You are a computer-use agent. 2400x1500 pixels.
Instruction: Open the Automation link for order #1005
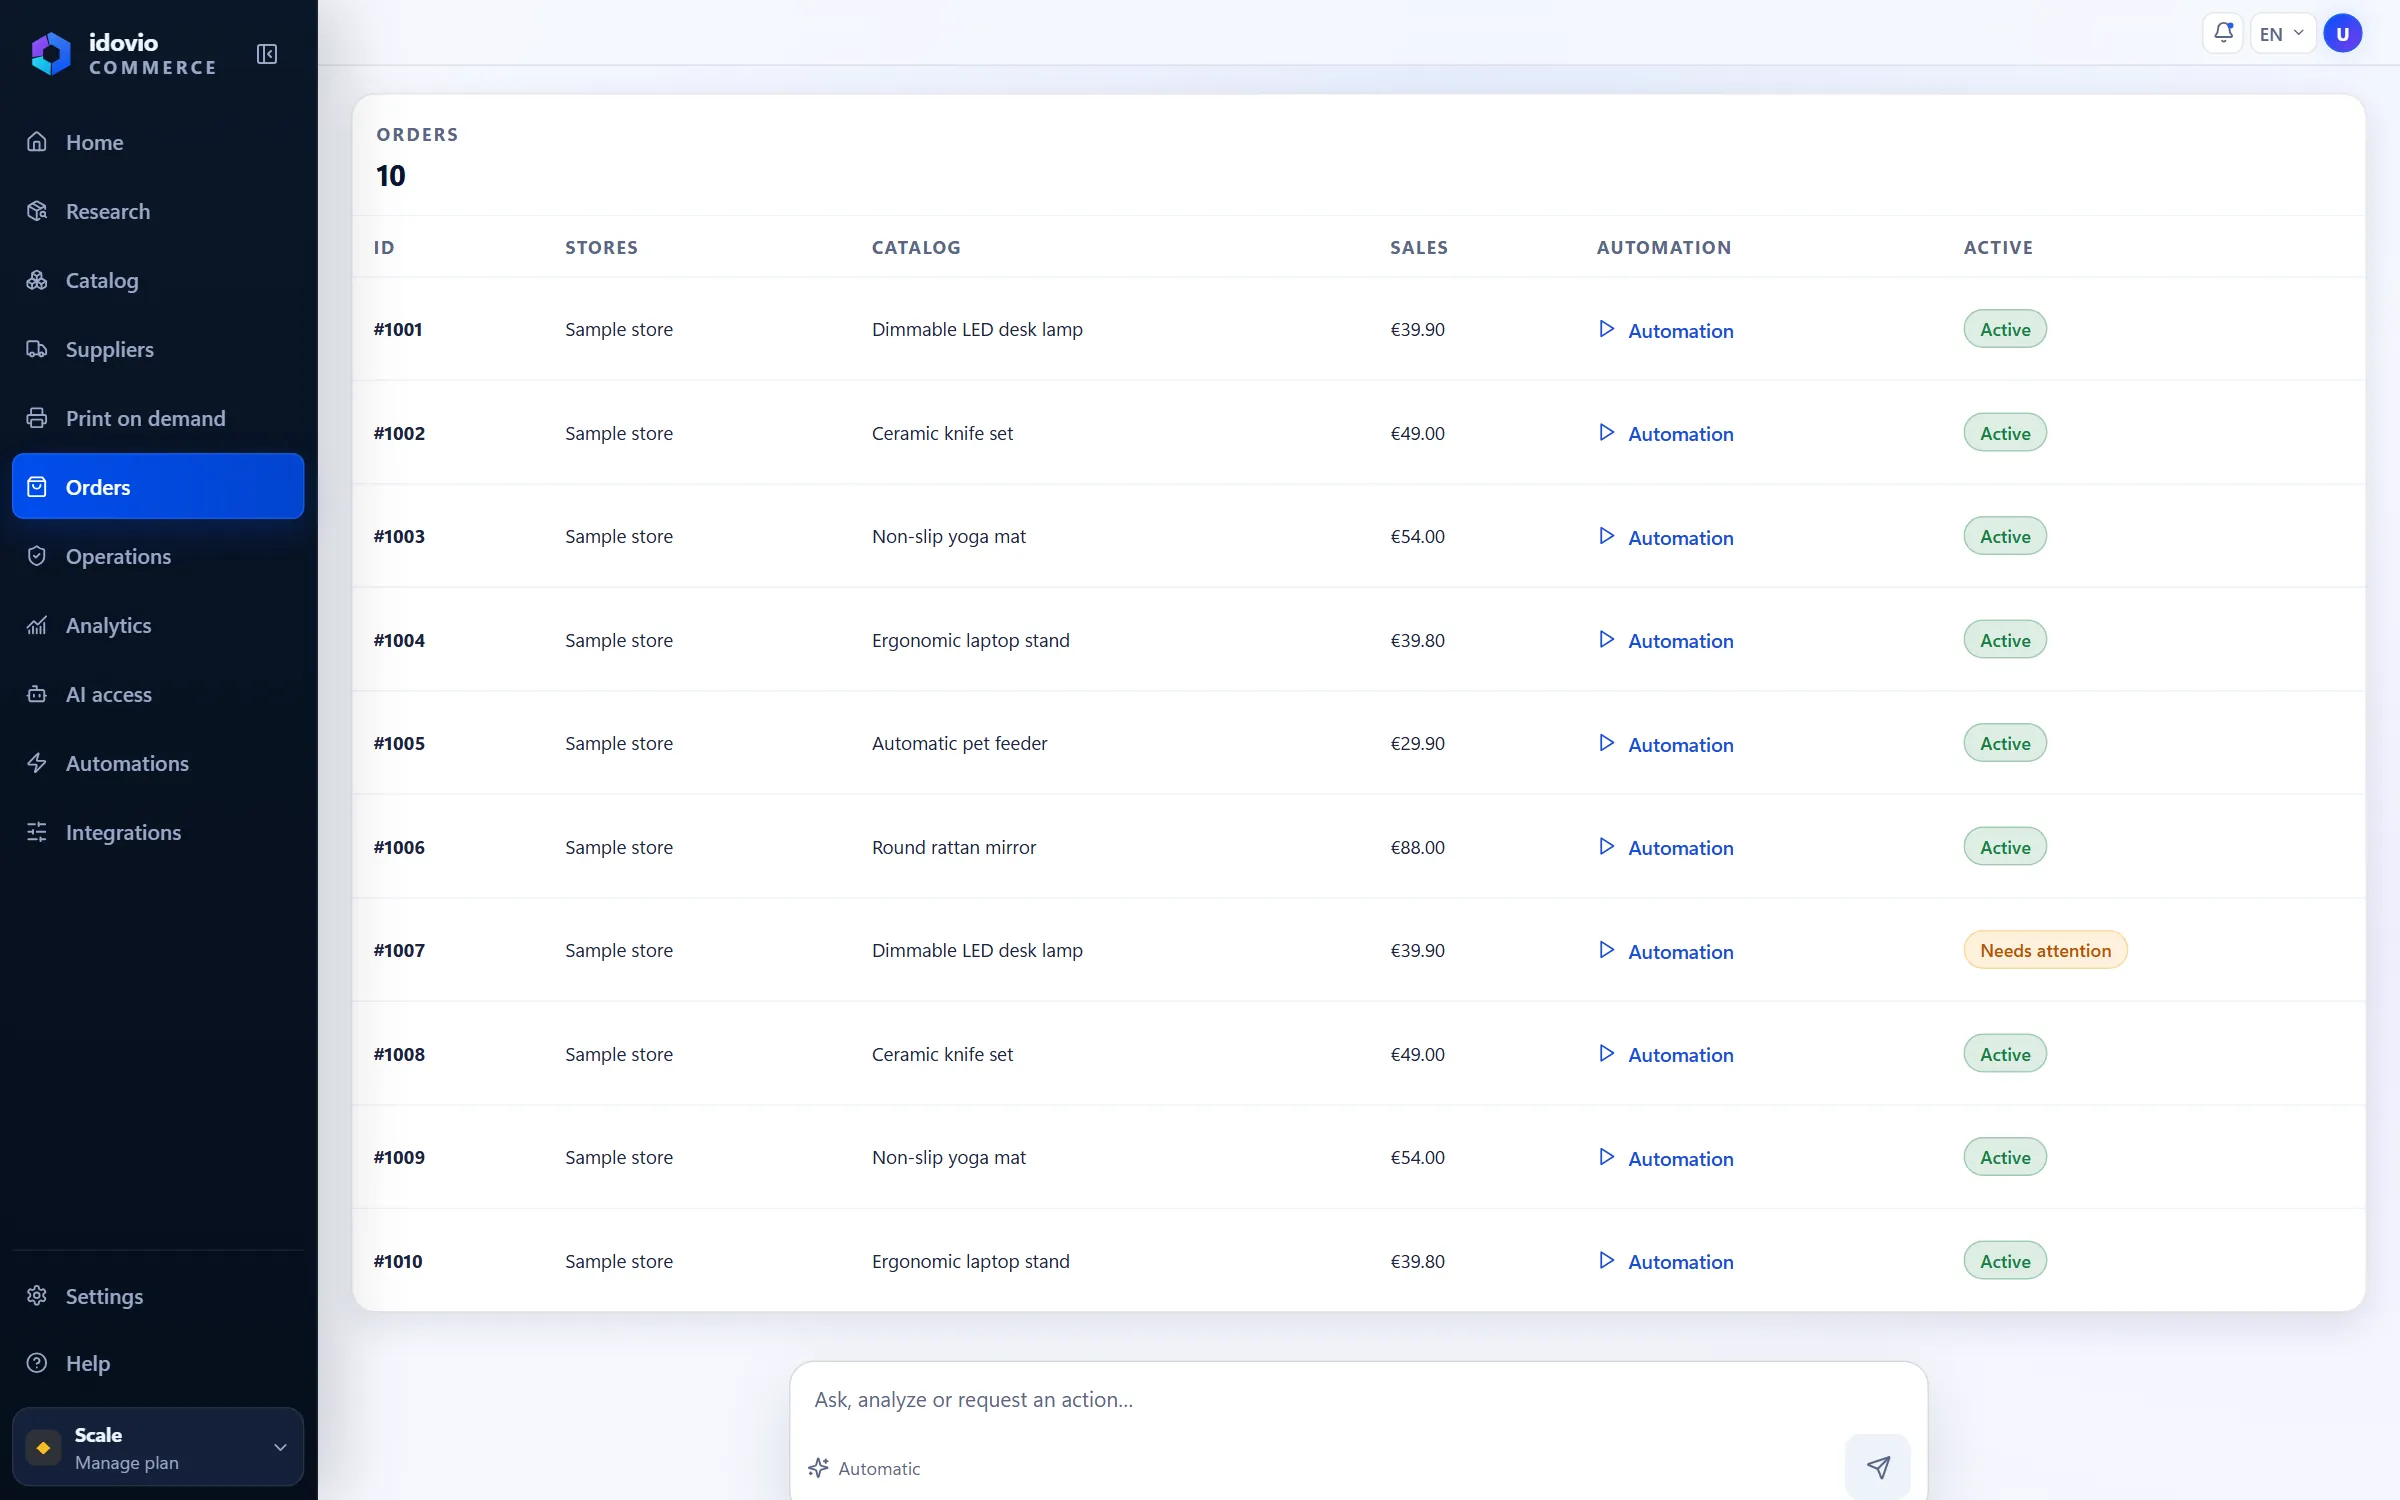1666,745
